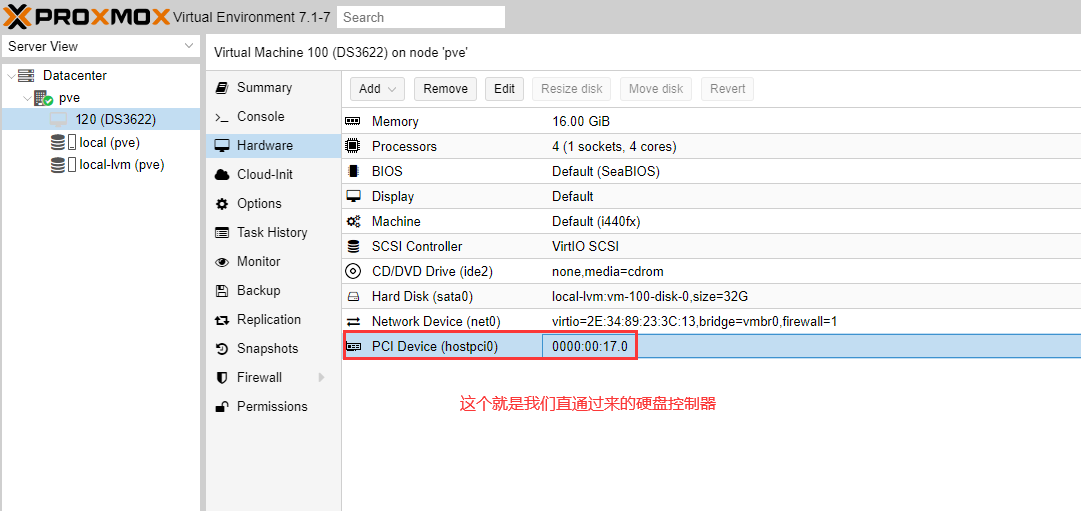Click the Processors CPU icon
Image resolution: width=1081 pixels, height=511 pixels.
tap(353, 146)
